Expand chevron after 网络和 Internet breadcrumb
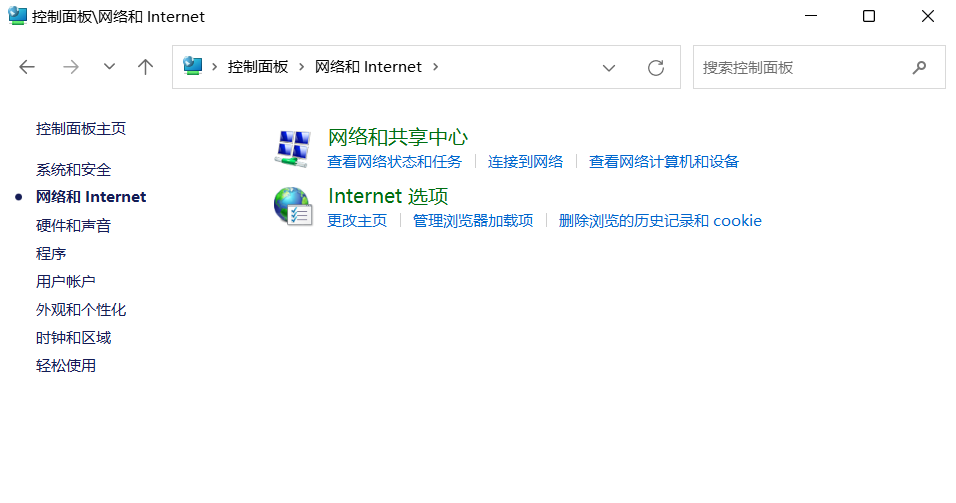The image size is (956, 503). (435, 67)
